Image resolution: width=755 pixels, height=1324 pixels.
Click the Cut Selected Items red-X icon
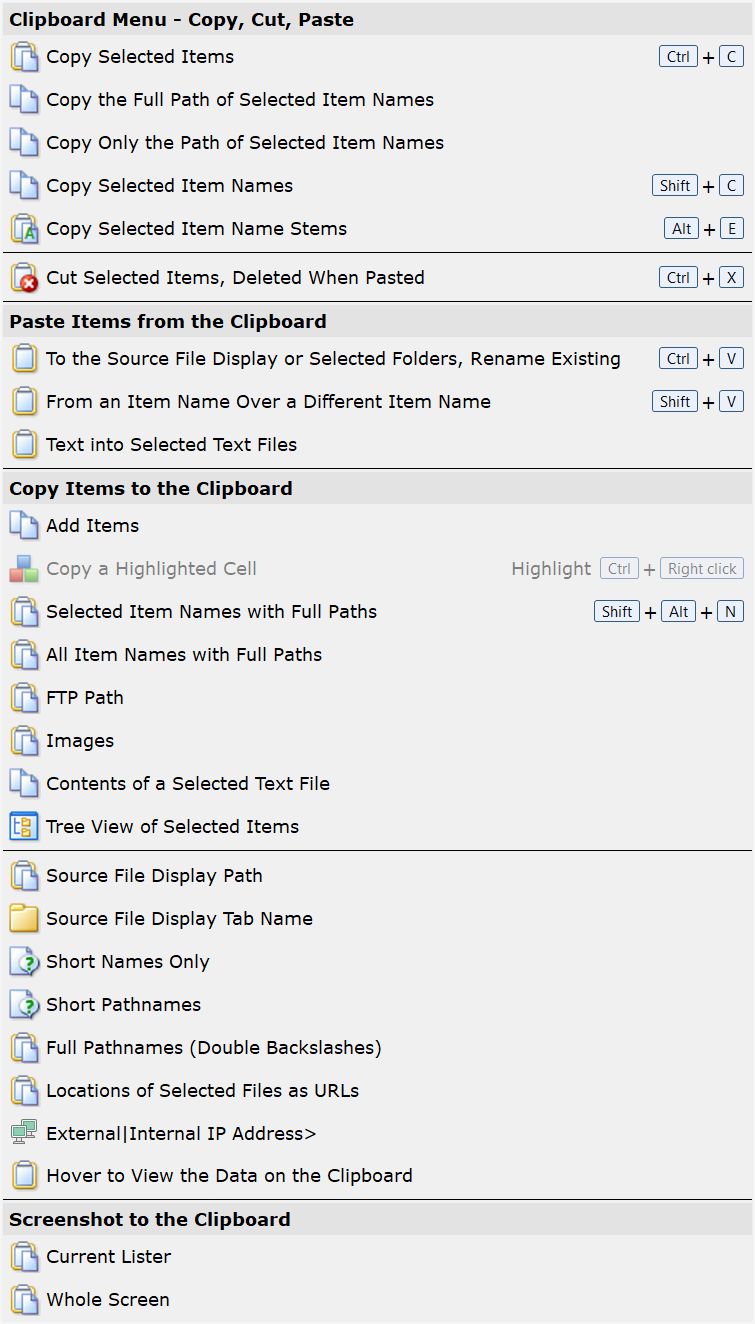tap(24, 278)
